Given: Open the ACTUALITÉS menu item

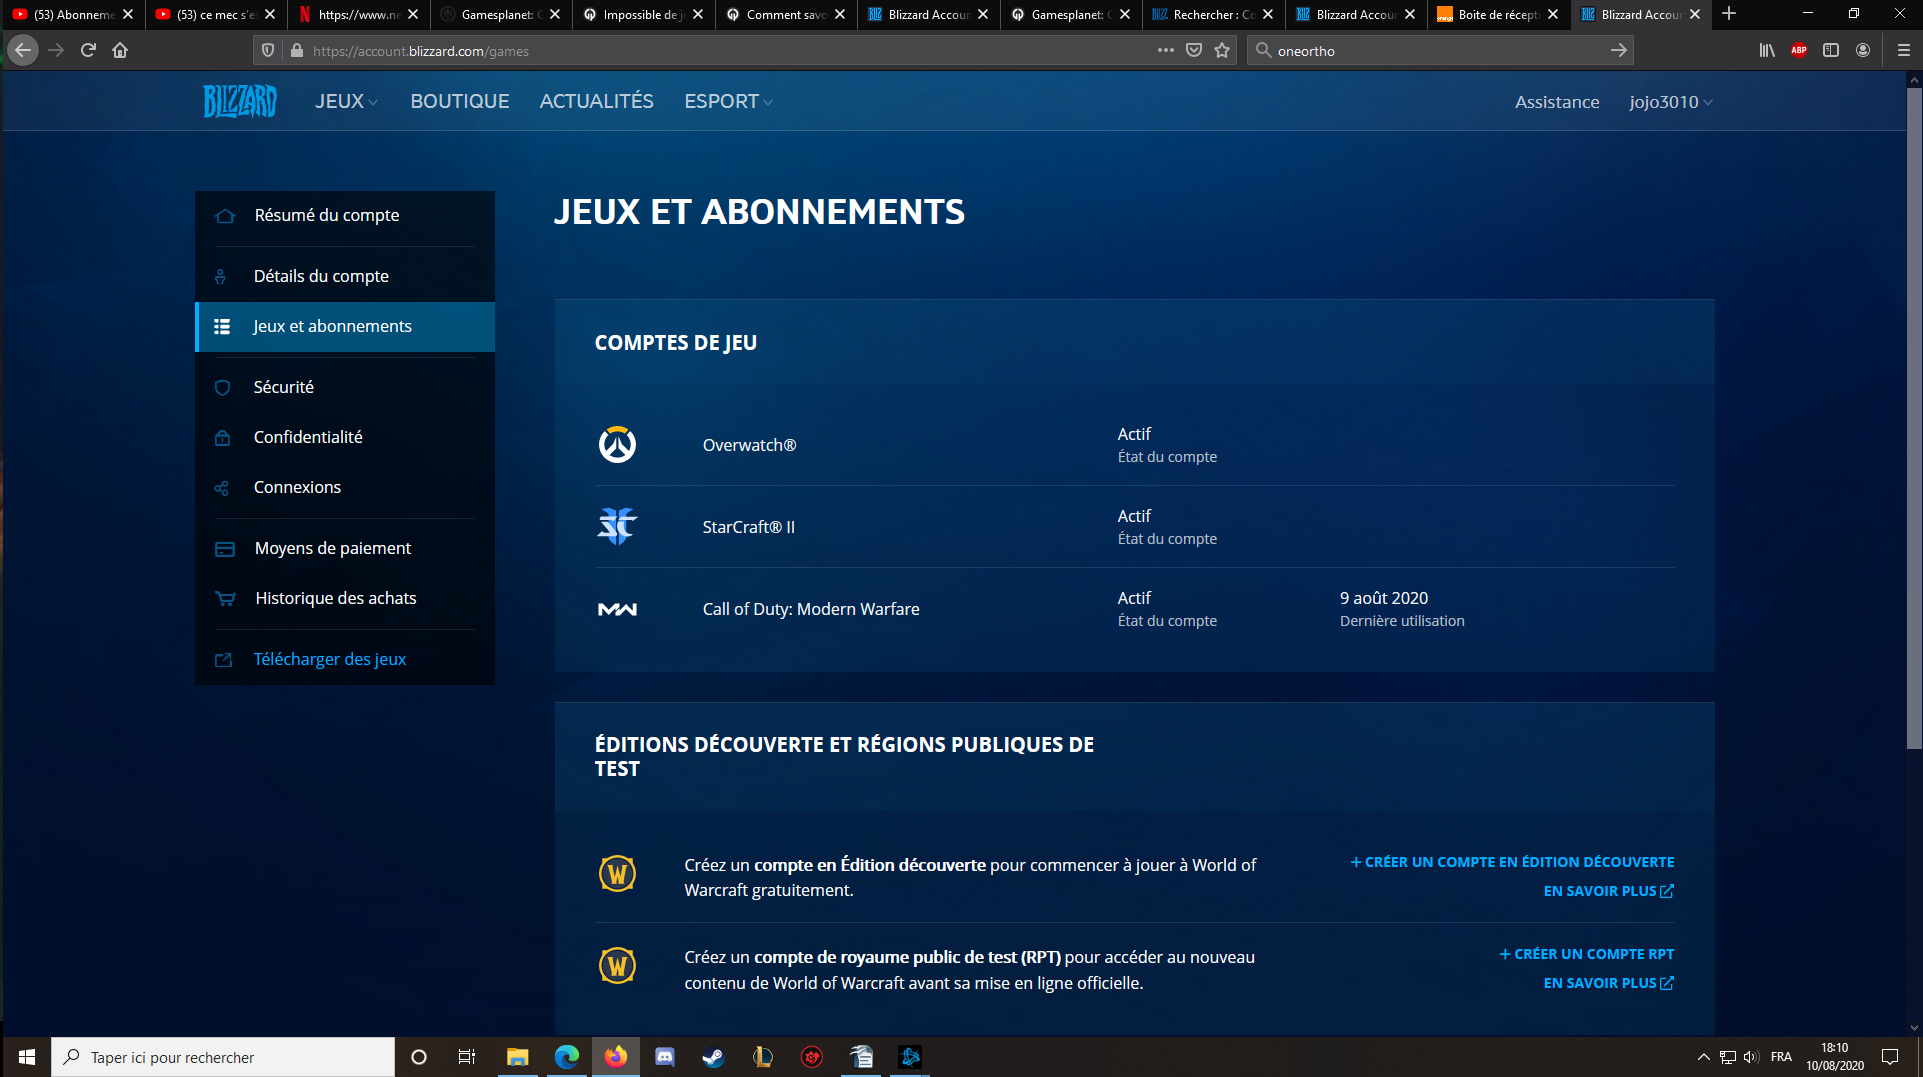Looking at the screenshot, I should tap(597, 101).
